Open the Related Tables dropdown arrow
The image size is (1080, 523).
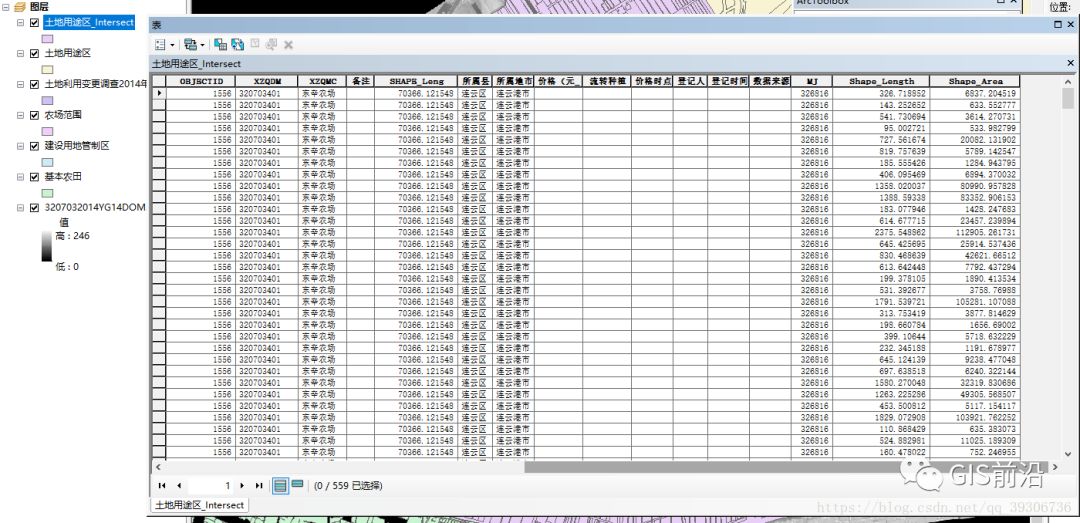[x=202, y=45]
